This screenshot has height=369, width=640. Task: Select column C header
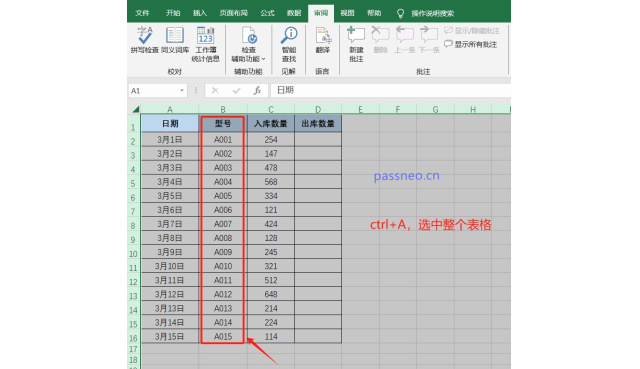coord(271,109)
